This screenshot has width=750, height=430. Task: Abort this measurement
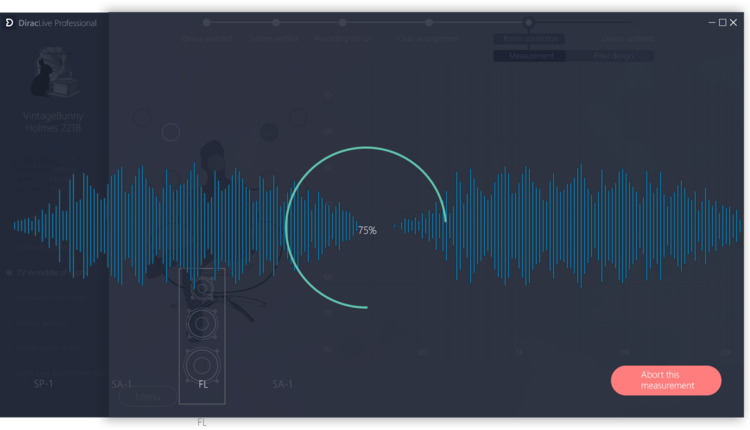click(x=665, y=380)
